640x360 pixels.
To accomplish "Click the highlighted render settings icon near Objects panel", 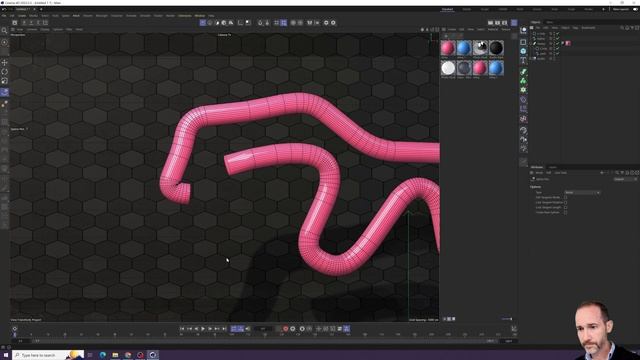I will point(514,23).
